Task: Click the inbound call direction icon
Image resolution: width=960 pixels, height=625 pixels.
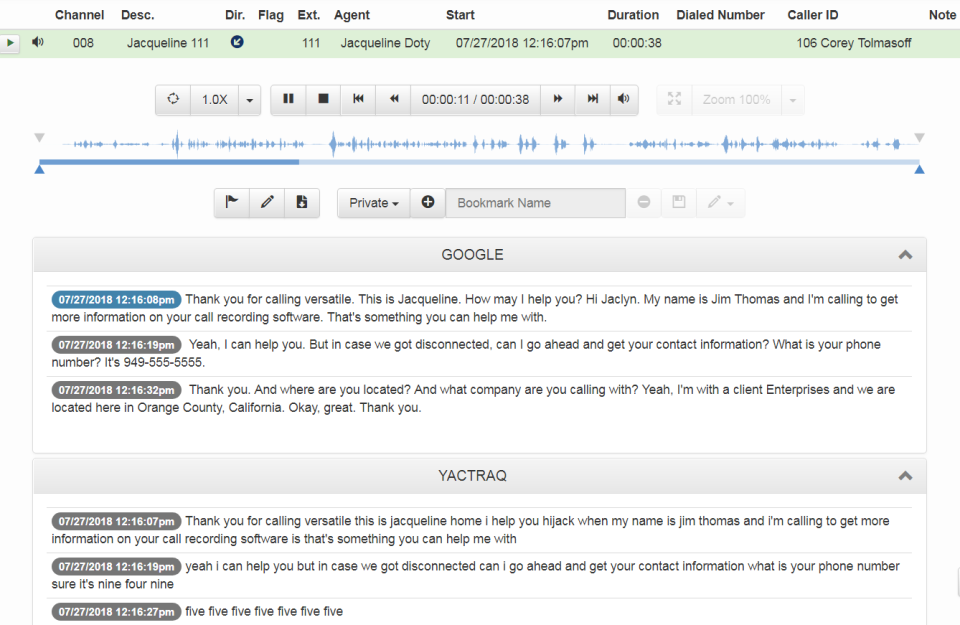Action: click(236, 42)
